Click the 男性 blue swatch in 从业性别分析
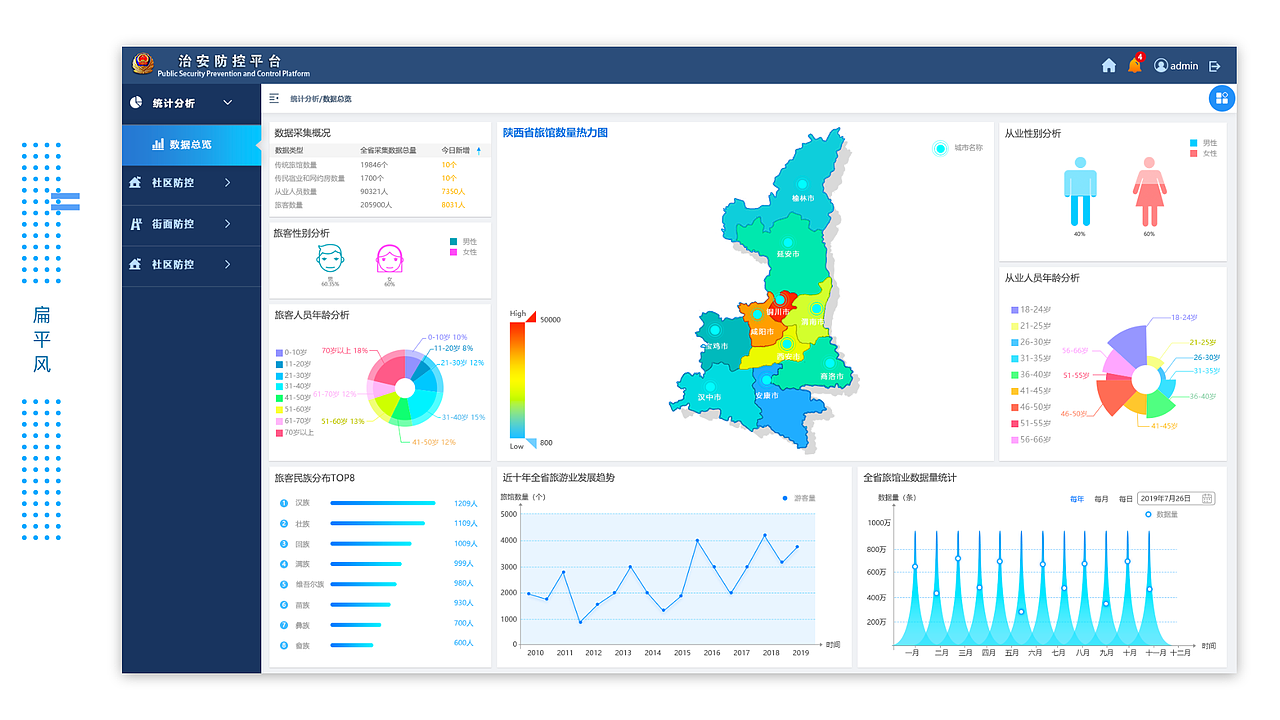Screen dimensions: 1280x720 [x=1194, y=144]
